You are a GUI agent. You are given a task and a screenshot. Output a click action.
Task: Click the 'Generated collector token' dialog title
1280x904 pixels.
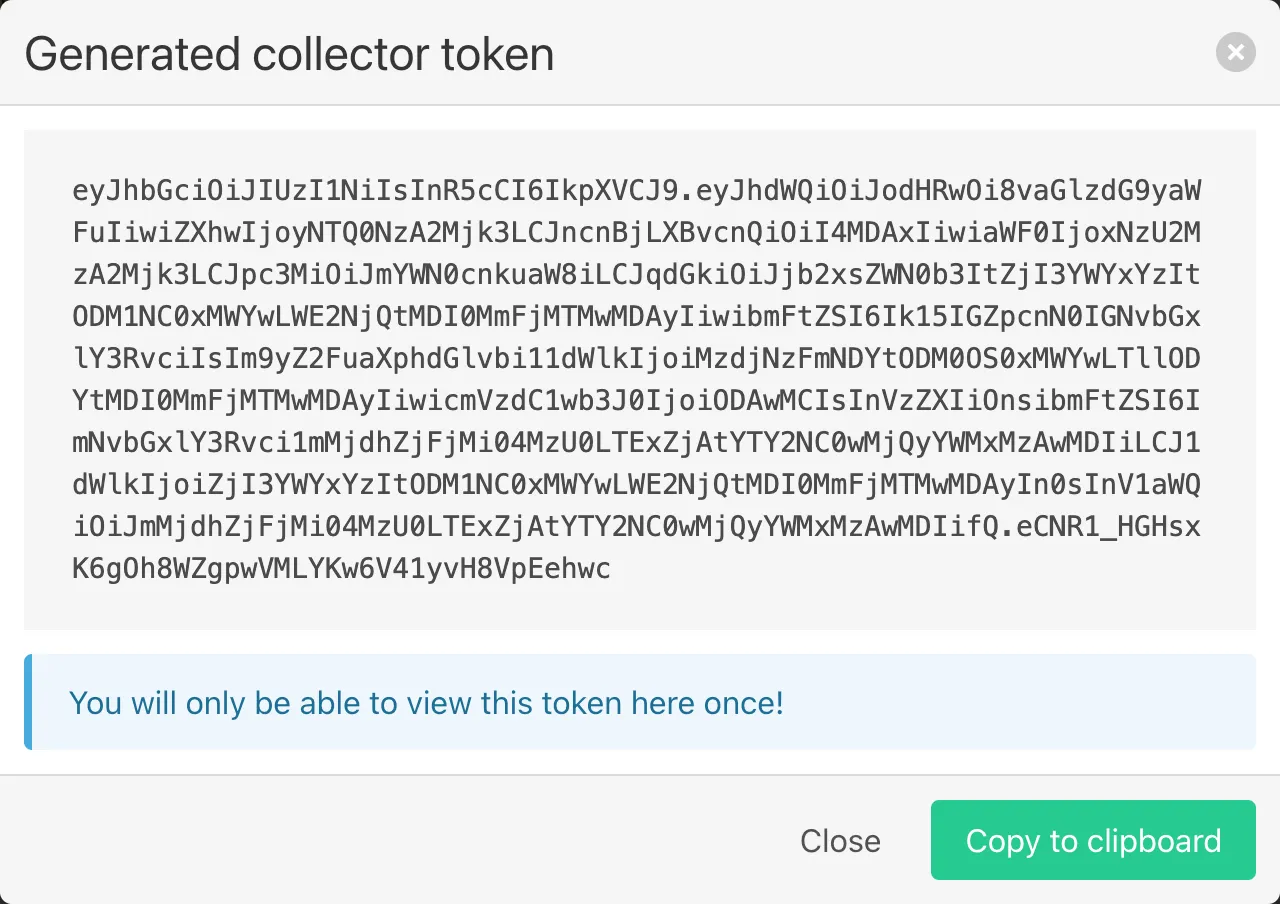pos(289,54)
